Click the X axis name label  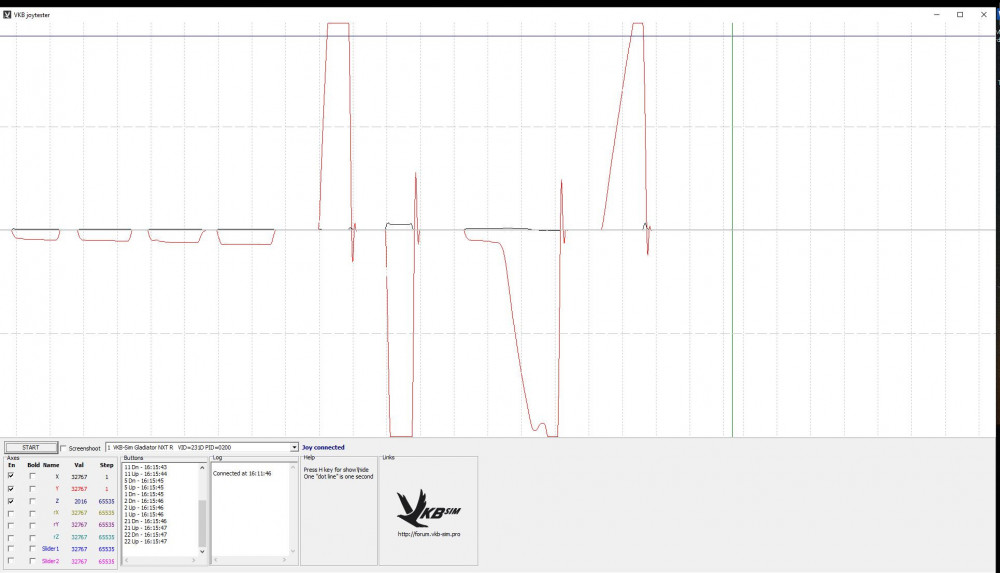coord(57,477)
